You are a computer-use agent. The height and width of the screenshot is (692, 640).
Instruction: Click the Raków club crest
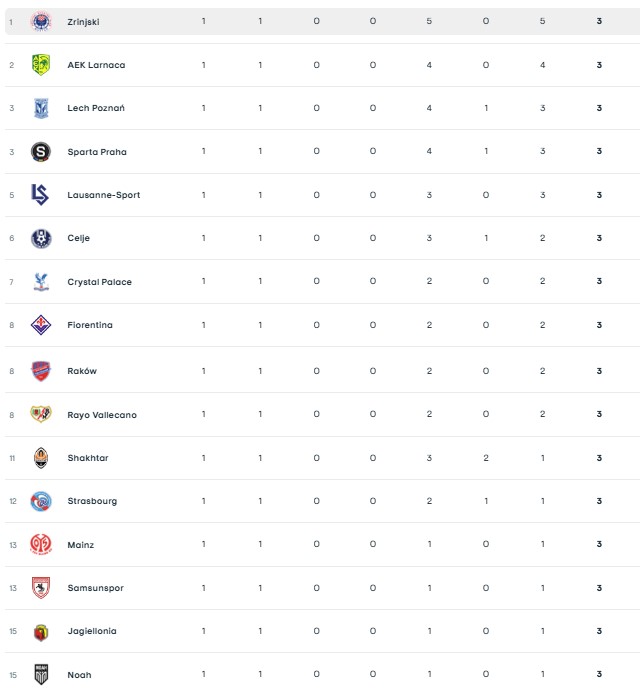point(40,371)
